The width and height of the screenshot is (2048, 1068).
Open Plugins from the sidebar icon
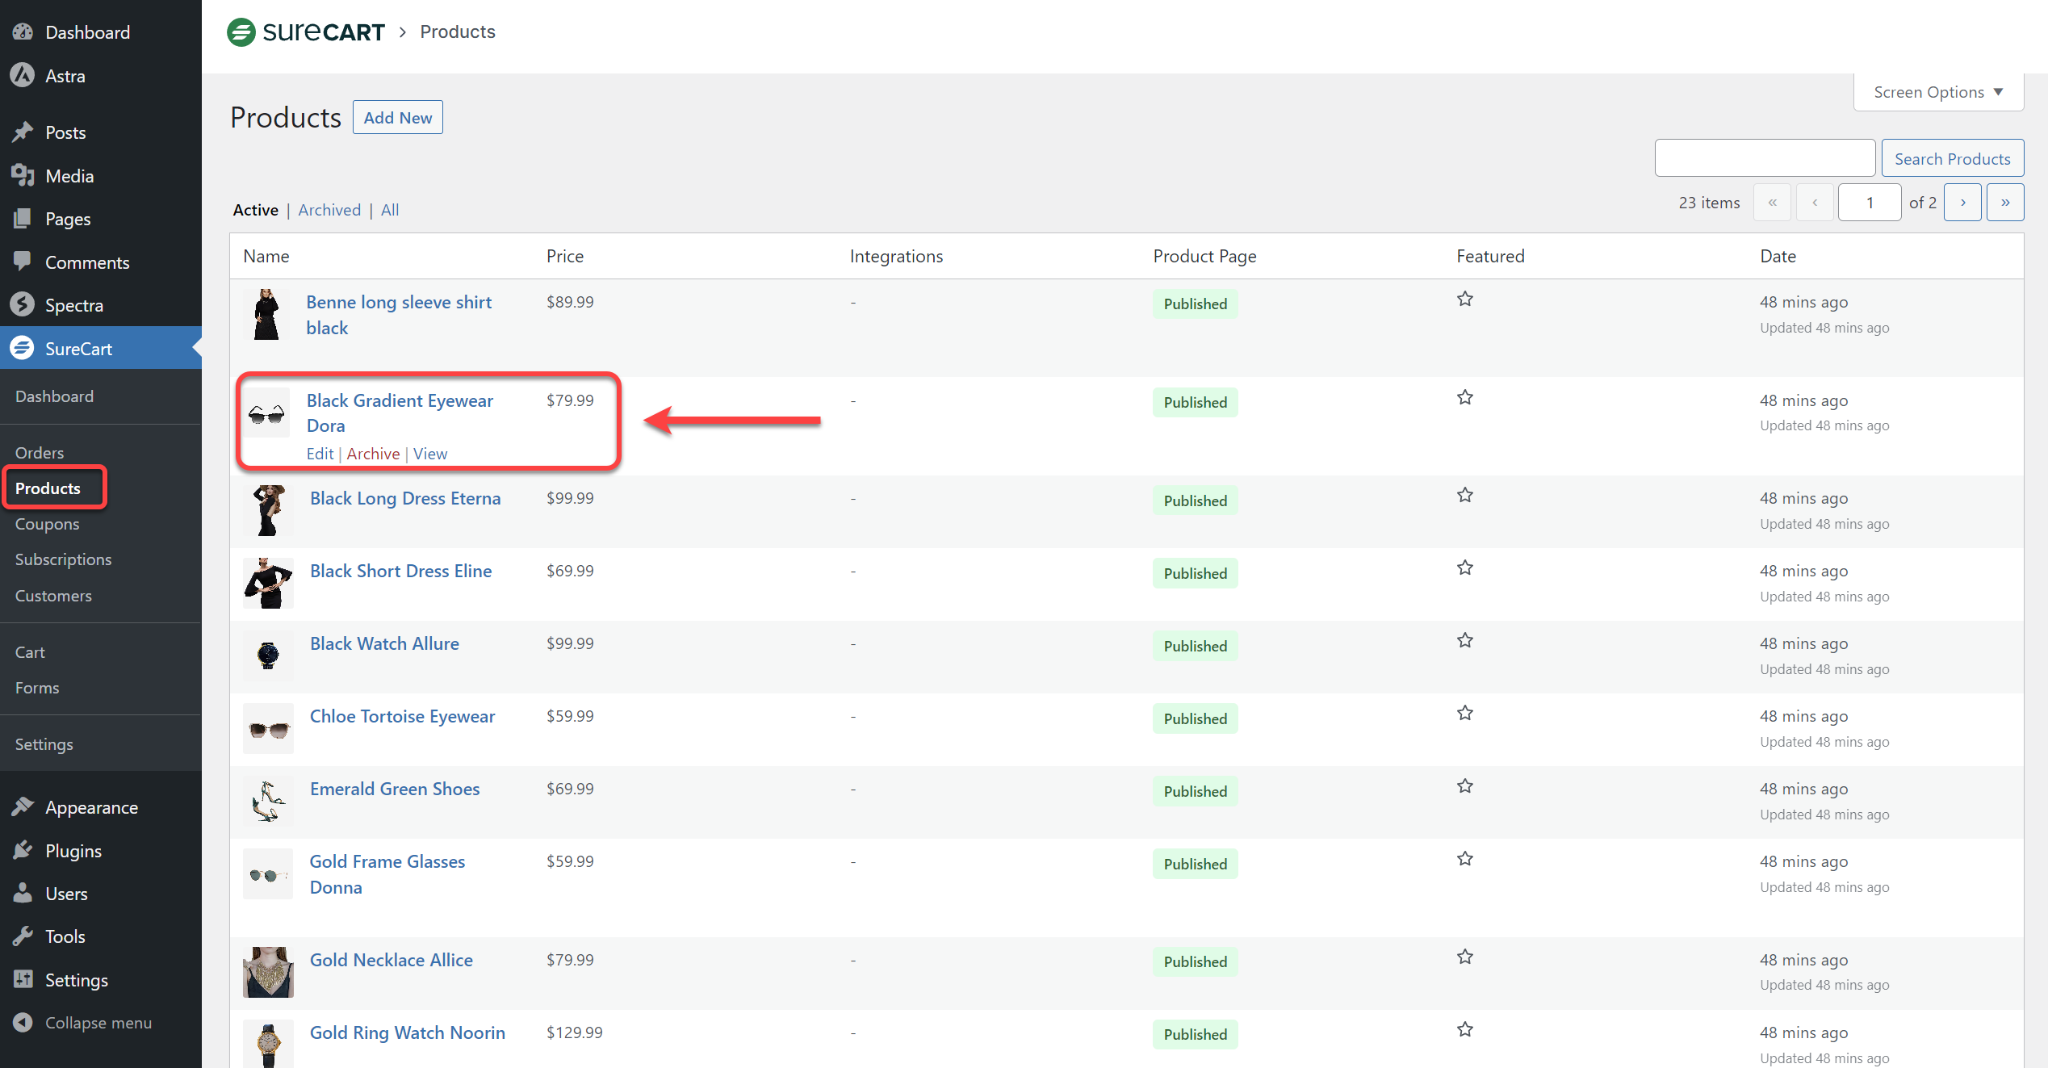click(22, 850)
